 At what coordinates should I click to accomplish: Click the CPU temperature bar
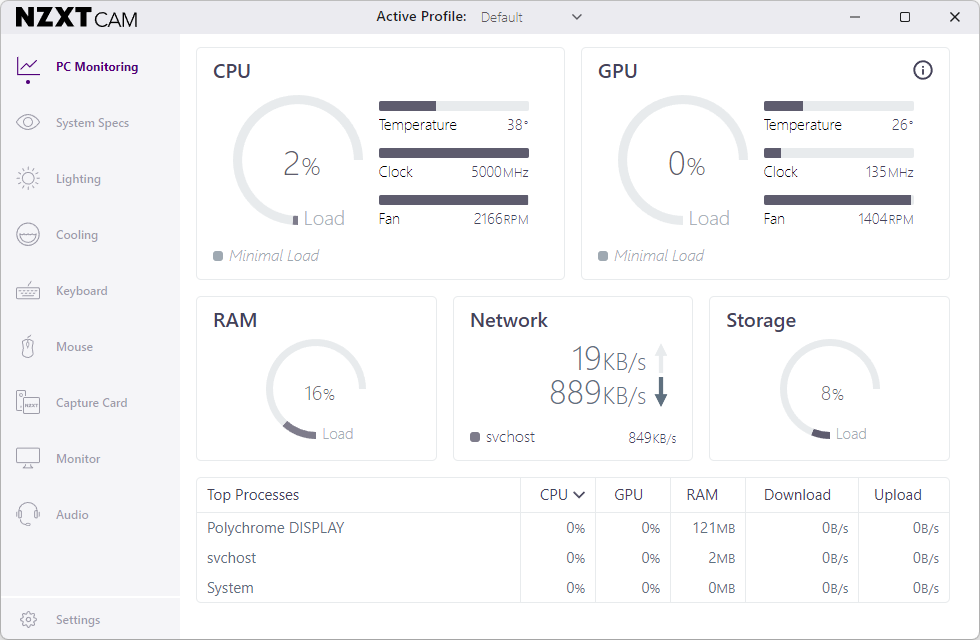click(453, 106)
